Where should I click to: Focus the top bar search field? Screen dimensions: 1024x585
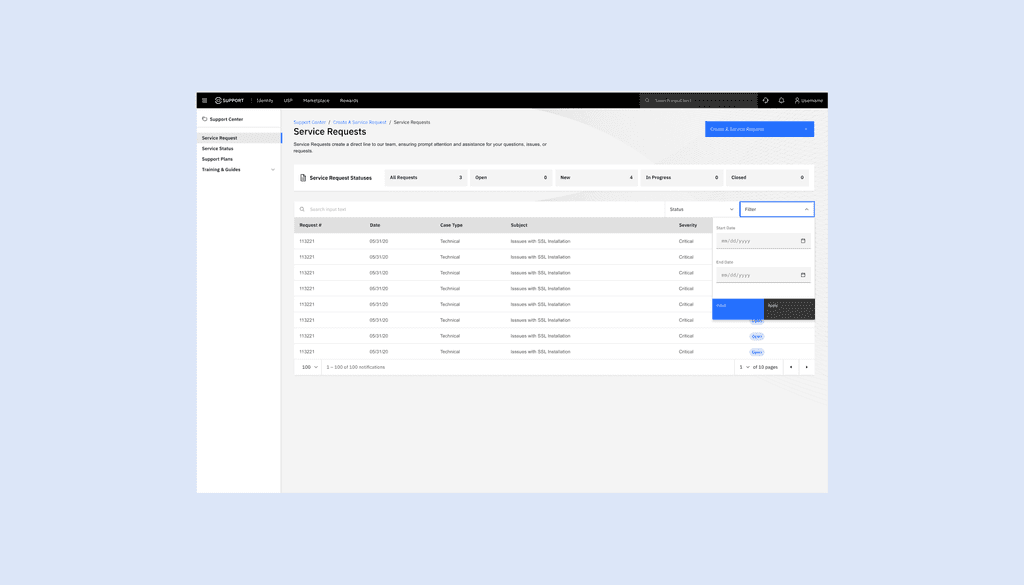coord(699,101)
